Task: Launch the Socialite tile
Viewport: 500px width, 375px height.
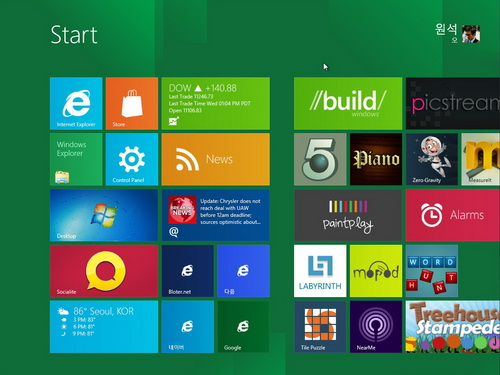Action: tap(104, 271)
